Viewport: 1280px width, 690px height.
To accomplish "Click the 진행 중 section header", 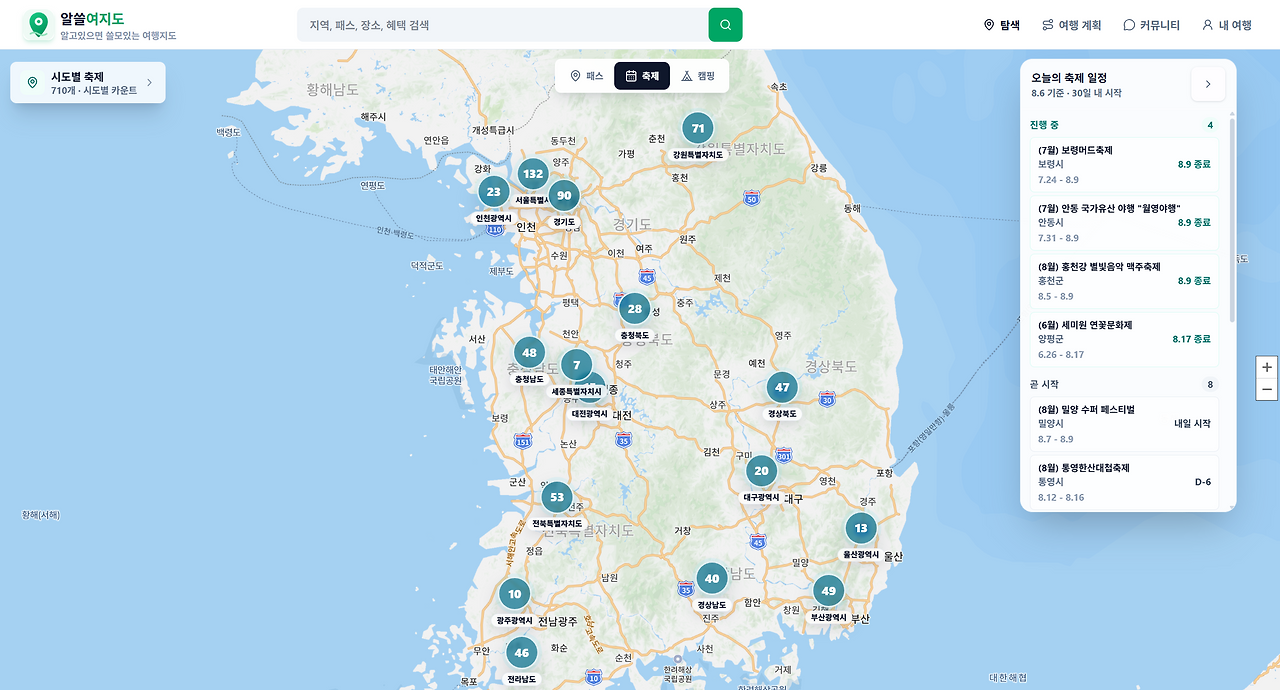I will pyautogui.click(x=1122, y=125).
